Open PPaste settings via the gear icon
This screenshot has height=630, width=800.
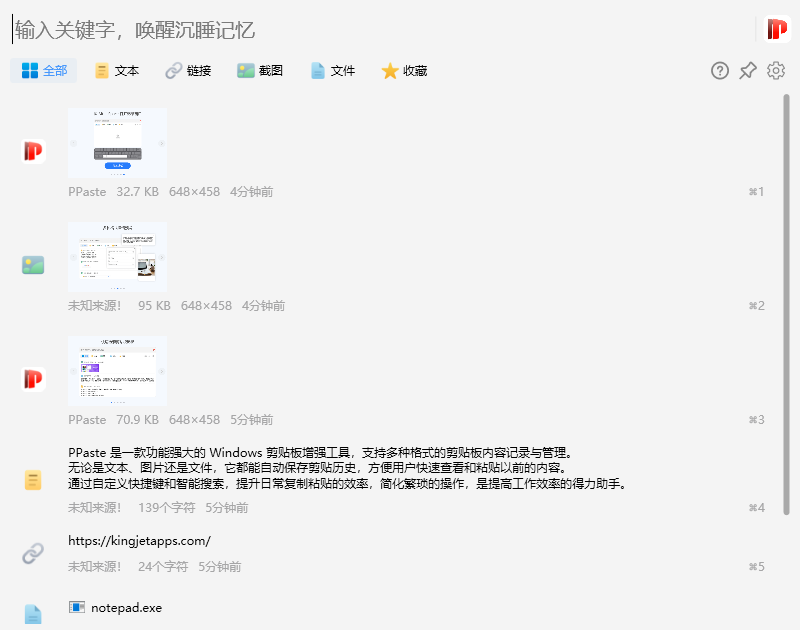click(x=776, y=71)
